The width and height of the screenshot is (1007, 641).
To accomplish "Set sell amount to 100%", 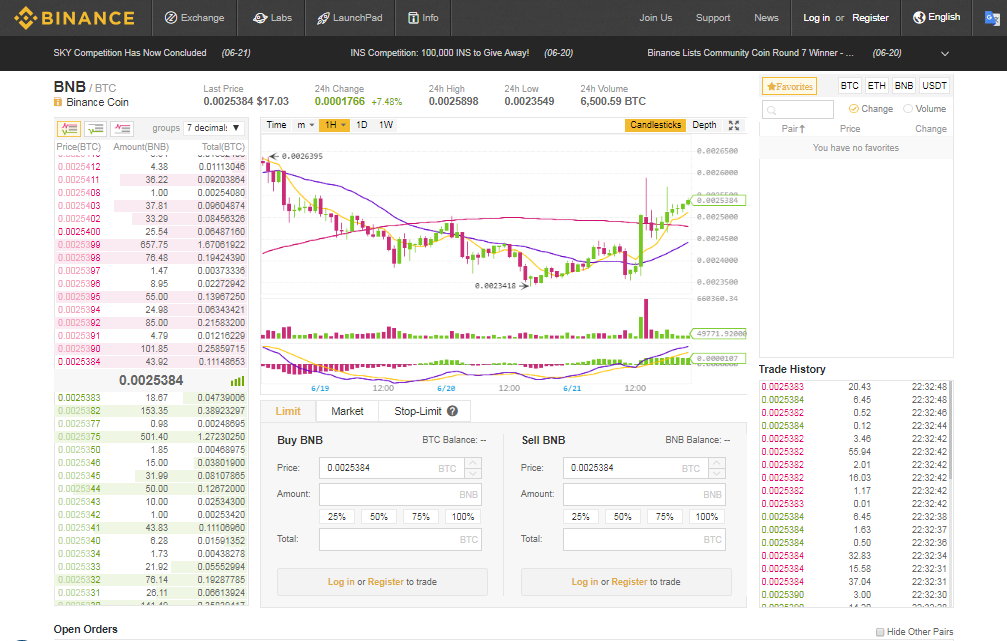I will (x=707, y=516).
